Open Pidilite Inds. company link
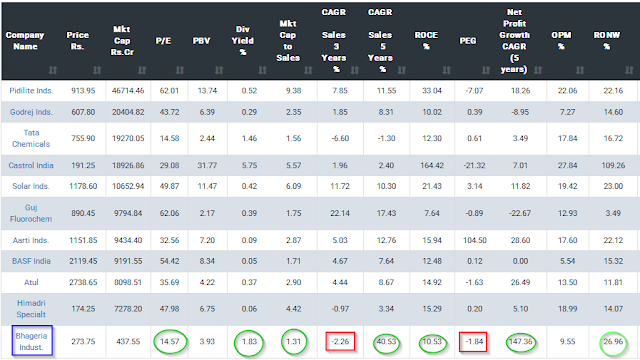The image size is (640, 360). tap(31, 91)
